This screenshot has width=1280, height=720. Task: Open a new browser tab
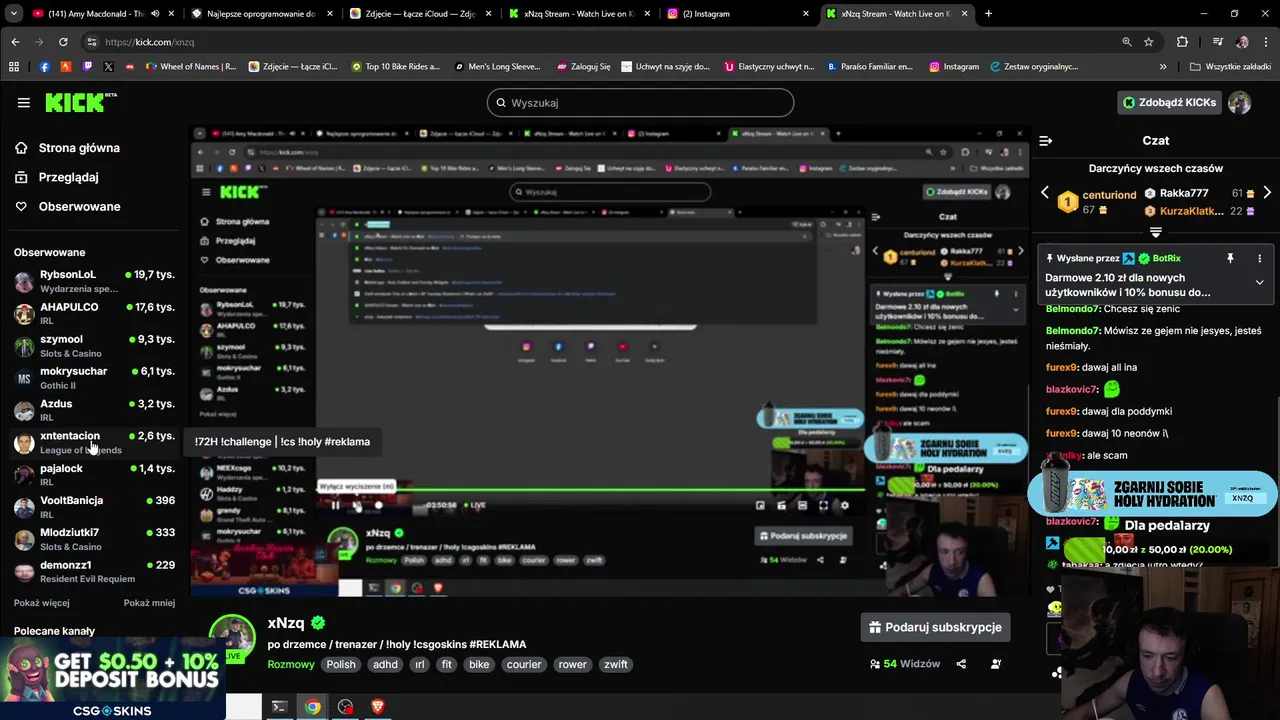[x=988, y=14]
